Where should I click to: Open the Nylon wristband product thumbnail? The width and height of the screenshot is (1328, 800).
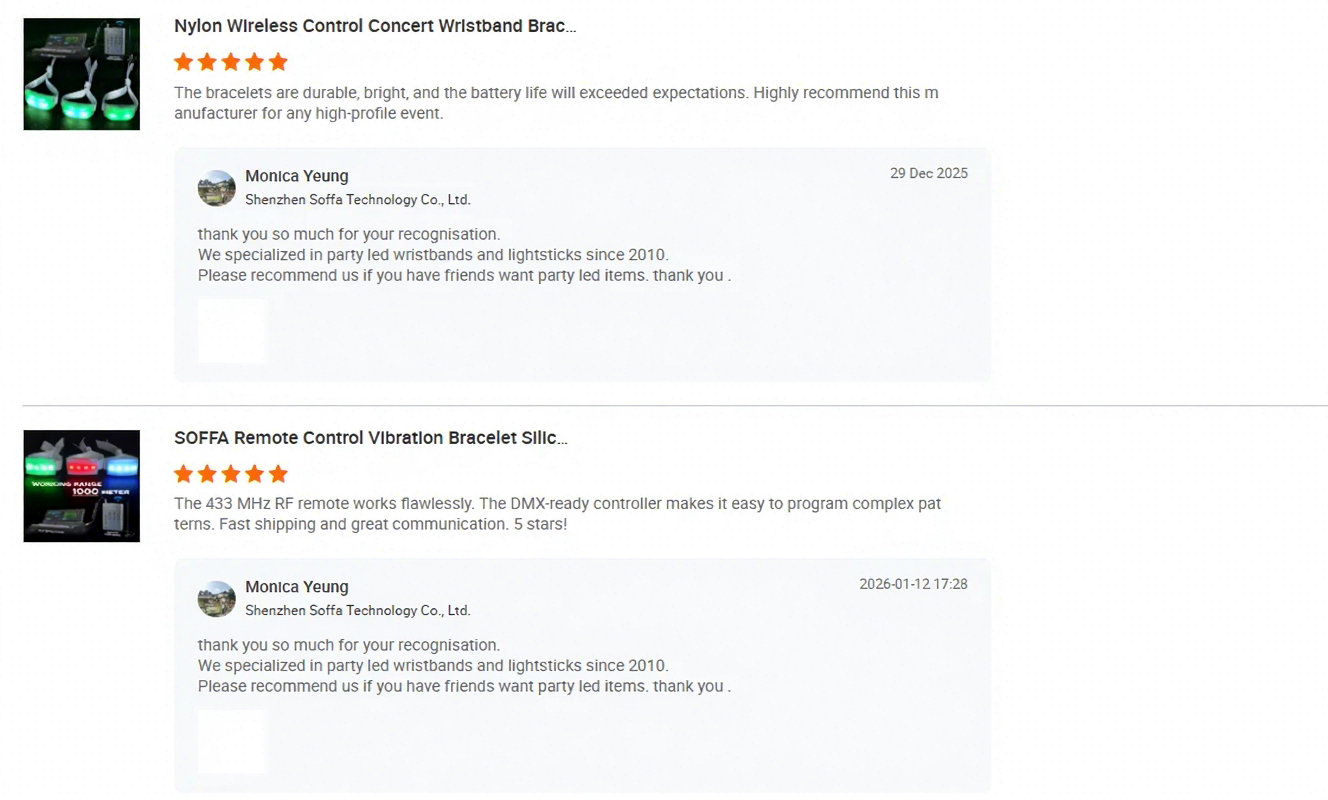pyautogui.click(x=81, y=74)
